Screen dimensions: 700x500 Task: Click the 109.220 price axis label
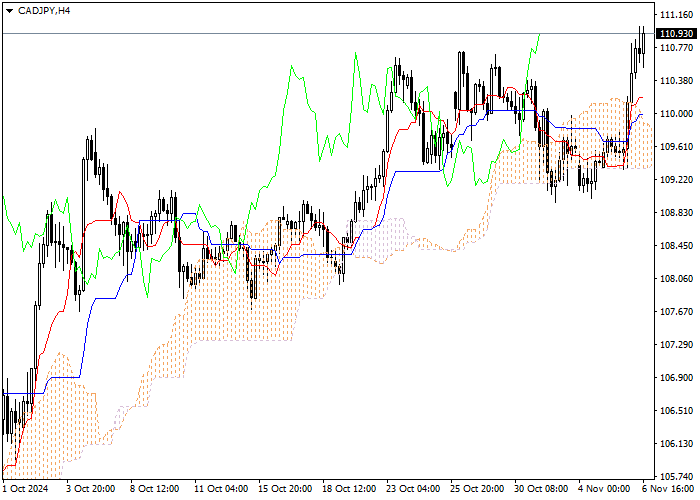676,180
